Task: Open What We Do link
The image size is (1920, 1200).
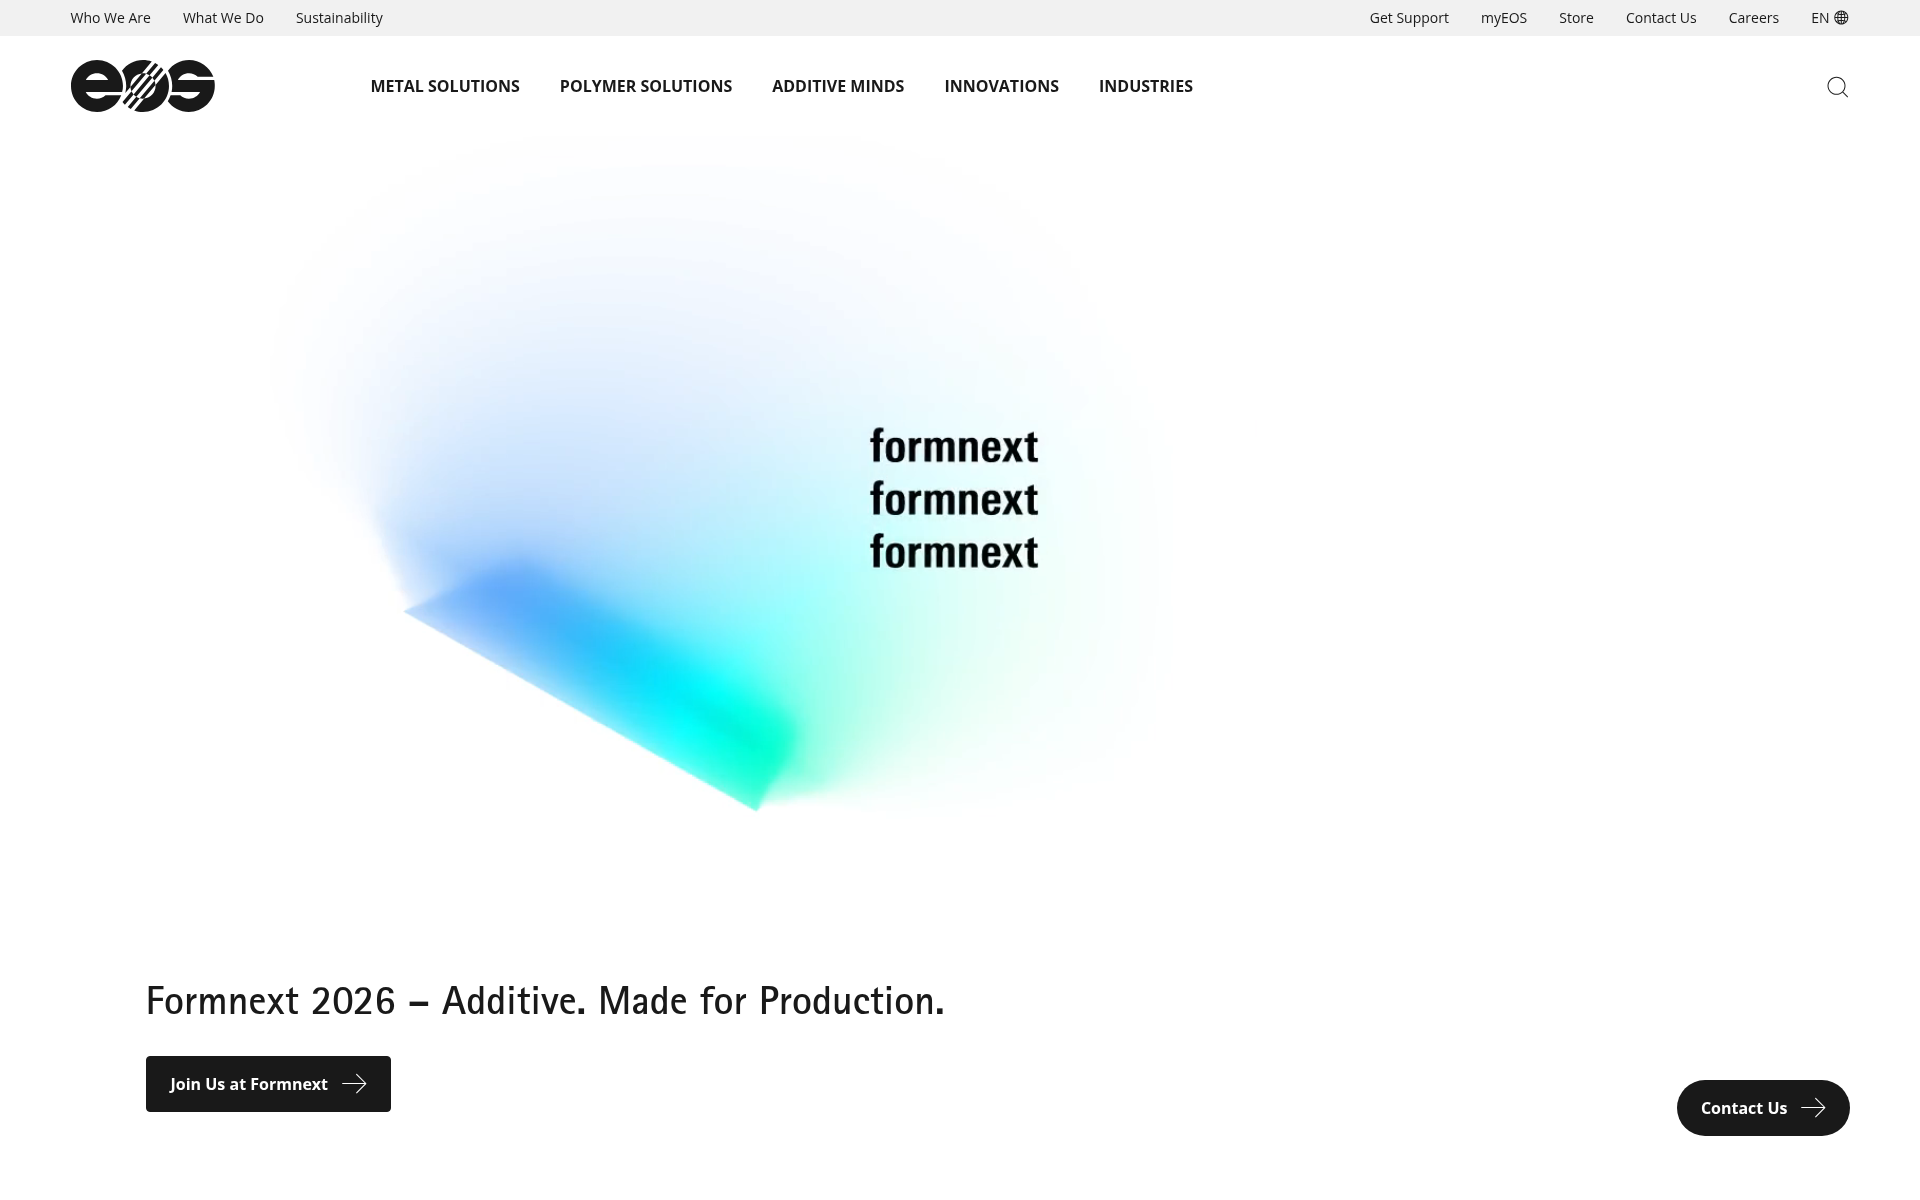Action: (x=223, y=18)
